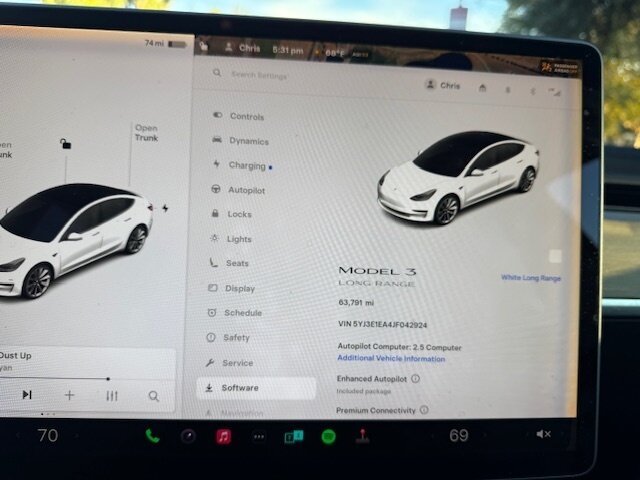Viewport: 640px width, 480px height.
Task: Open the Arcade joystick app
Action: click(x=363, y=436)
